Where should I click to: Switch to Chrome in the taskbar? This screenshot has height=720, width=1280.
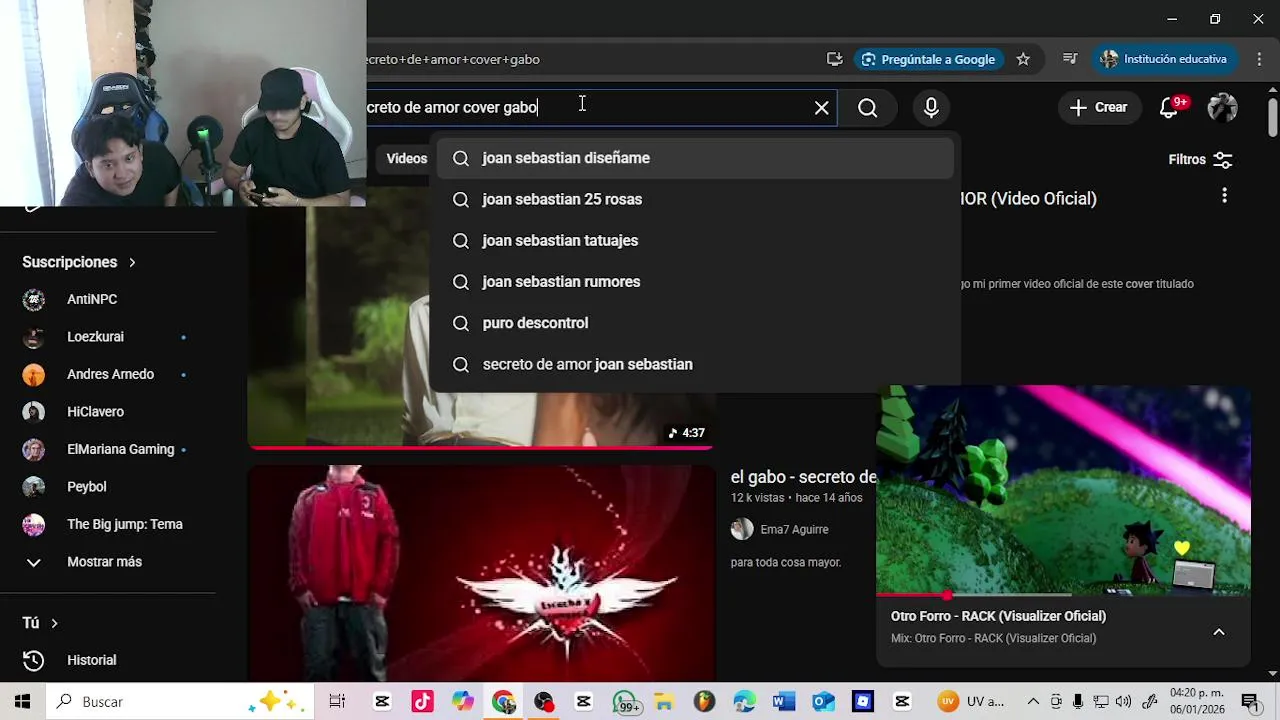click(503, 702)
